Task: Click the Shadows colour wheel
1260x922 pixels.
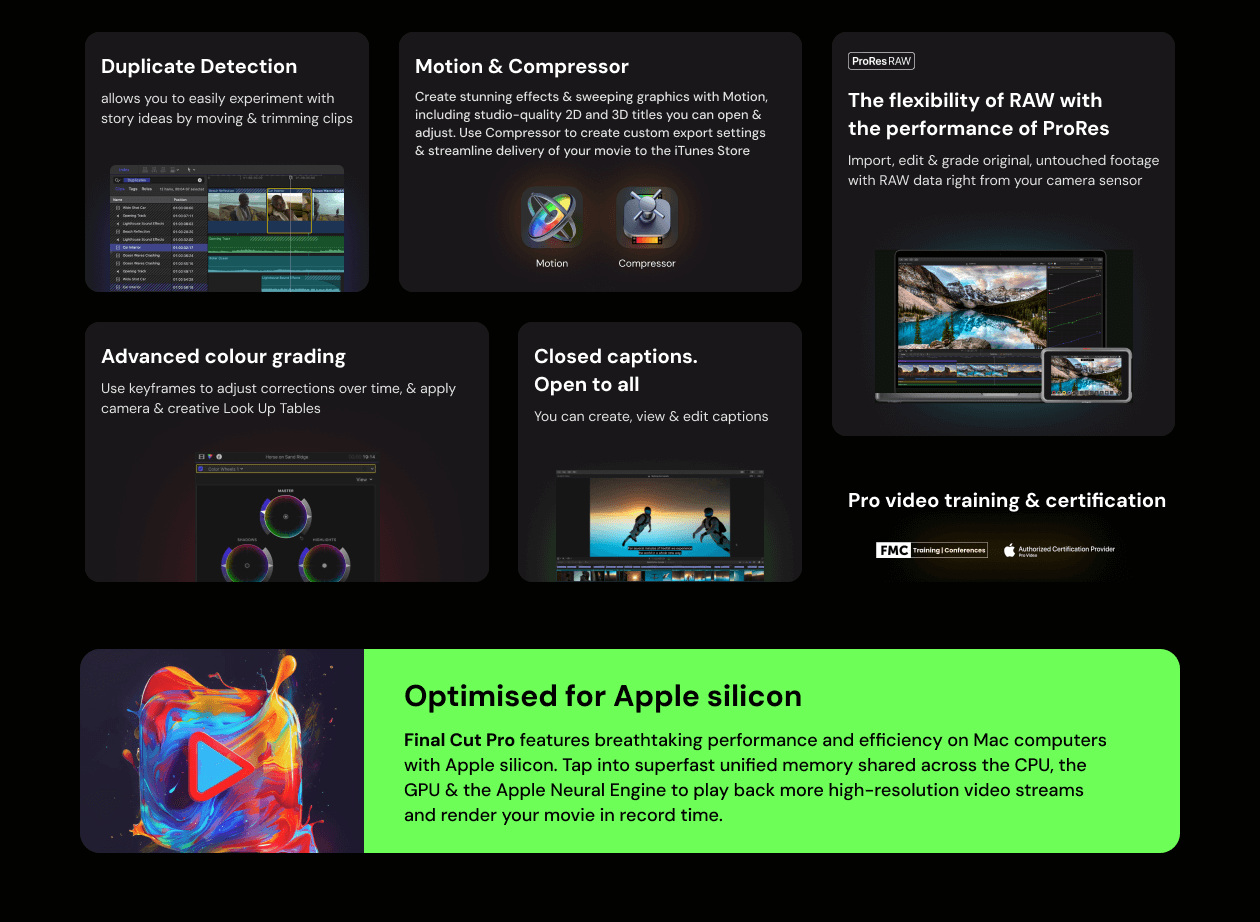Action: pos(247,563)
